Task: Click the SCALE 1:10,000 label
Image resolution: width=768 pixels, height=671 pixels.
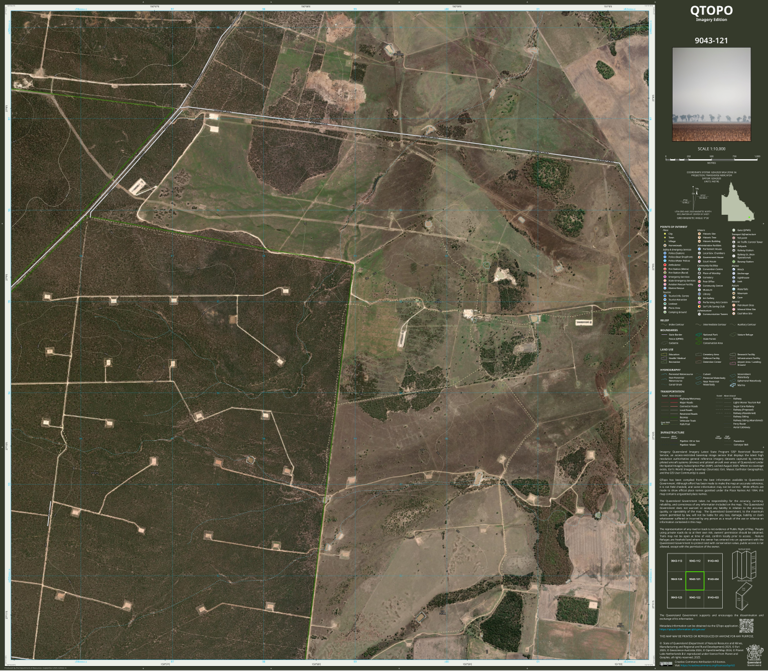Action: (x=711, y=149)
